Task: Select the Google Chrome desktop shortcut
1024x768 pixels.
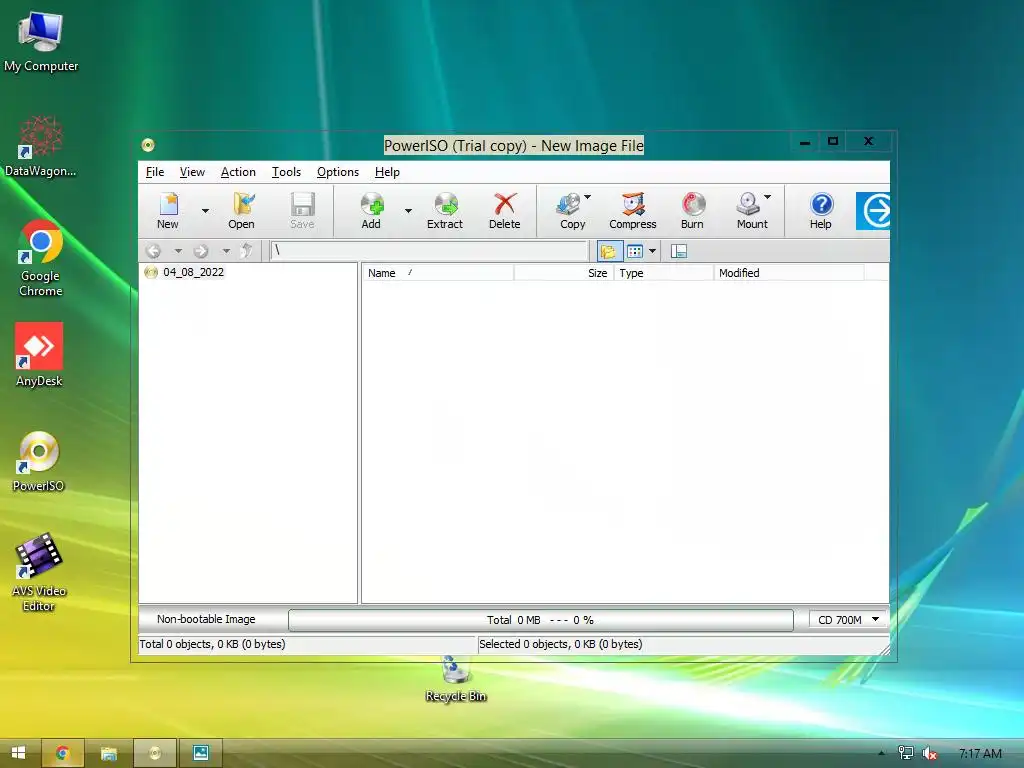Action: (x=40, y=259)
